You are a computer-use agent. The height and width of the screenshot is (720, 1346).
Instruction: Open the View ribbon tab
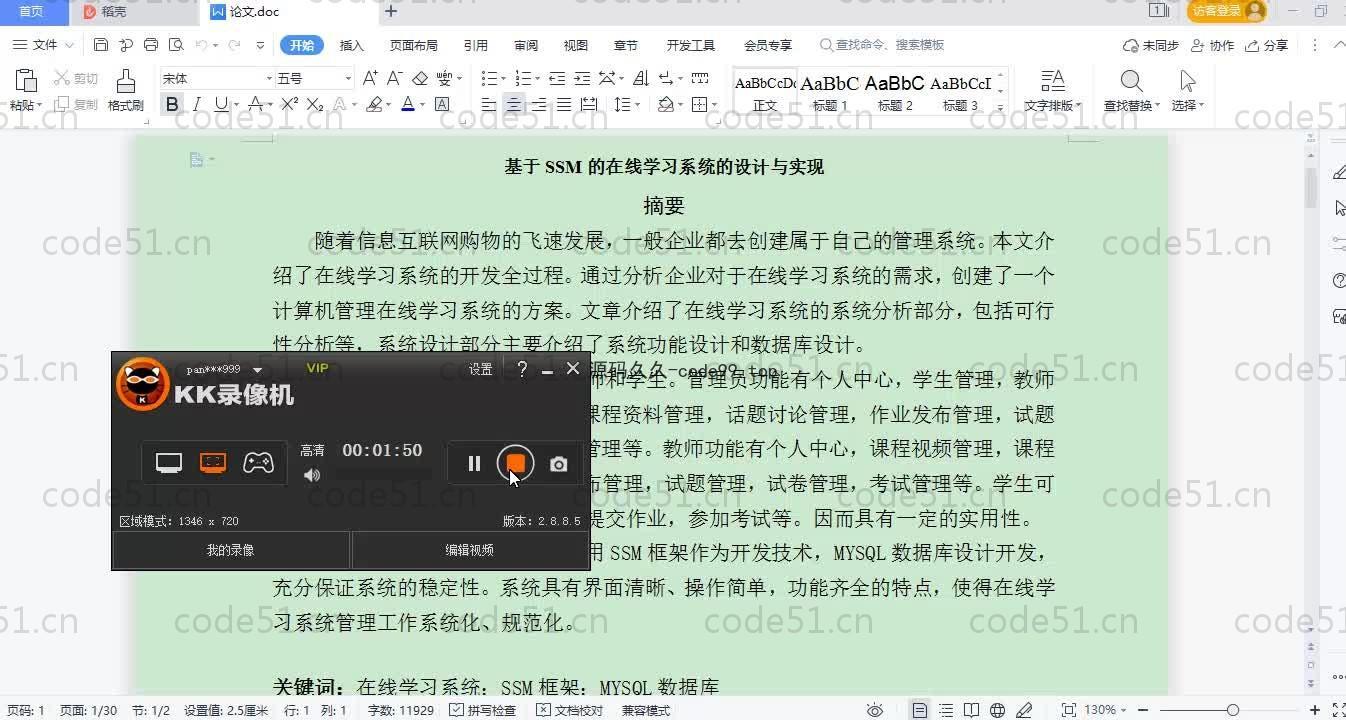(576, 45)
